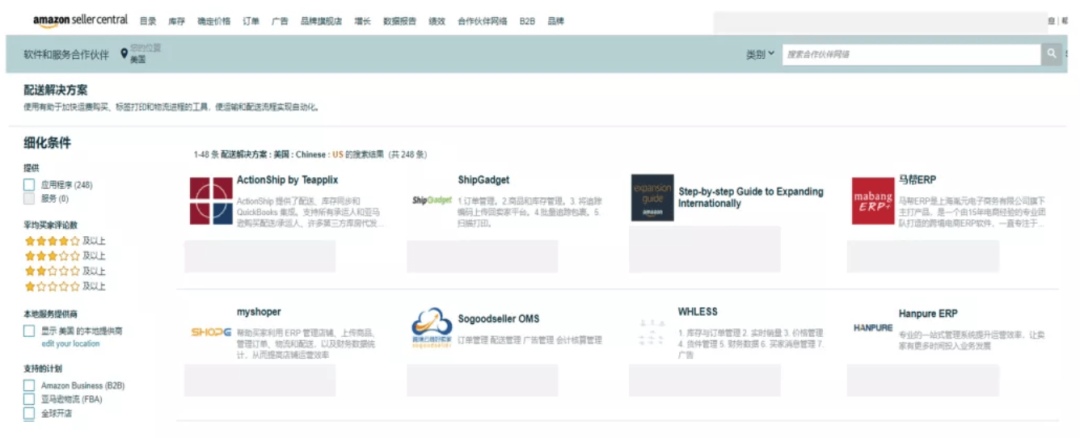1080x438 pixels.
Task: Open myshoper title link
Action: pos(258,312)
